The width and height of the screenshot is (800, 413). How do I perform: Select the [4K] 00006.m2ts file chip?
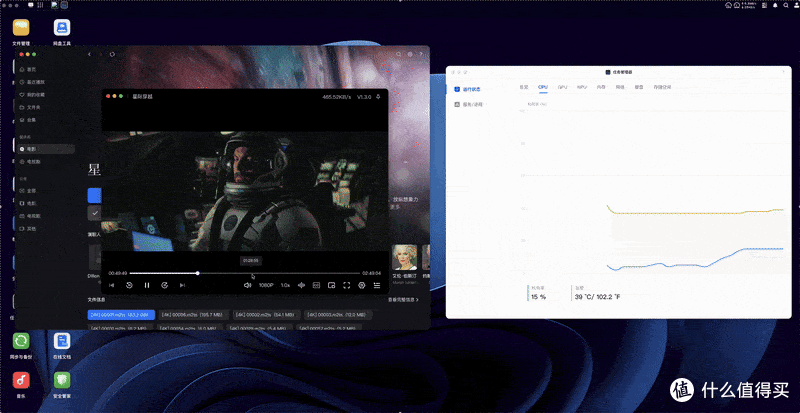pos(193,314)
